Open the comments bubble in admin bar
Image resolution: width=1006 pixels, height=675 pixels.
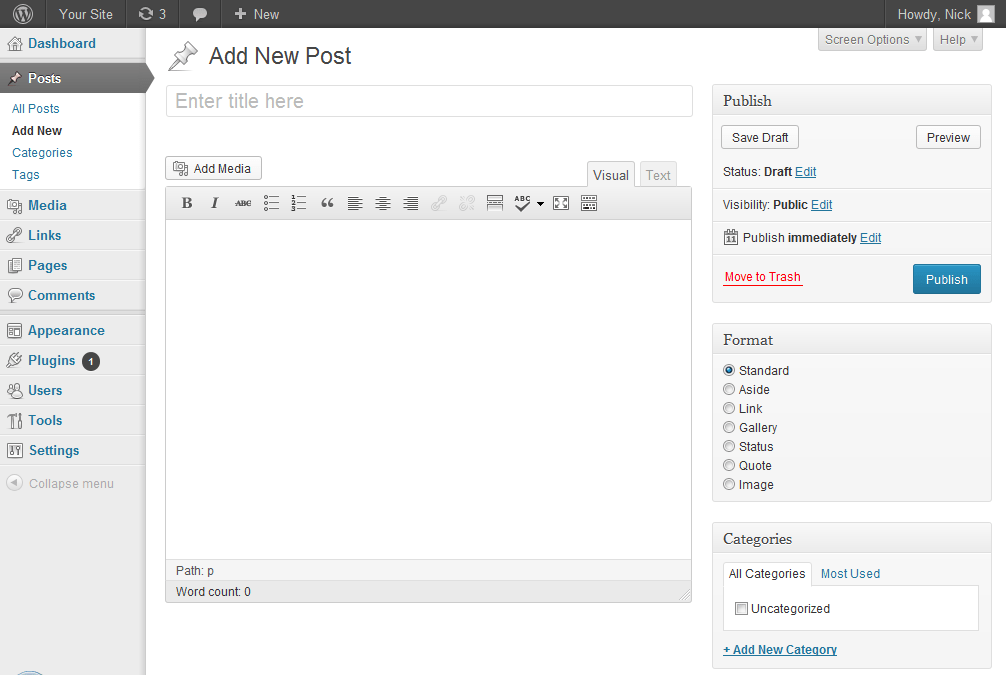click(200, 14)
